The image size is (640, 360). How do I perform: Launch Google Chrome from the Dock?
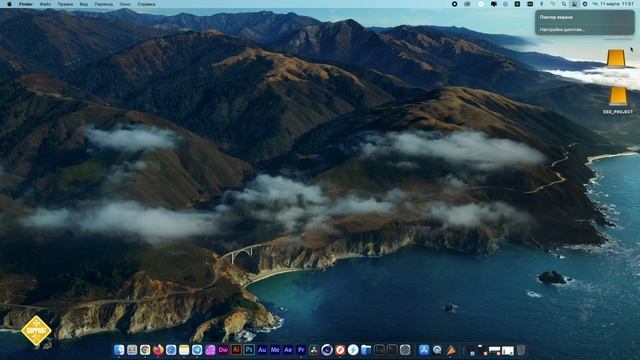tap(145, 350)
